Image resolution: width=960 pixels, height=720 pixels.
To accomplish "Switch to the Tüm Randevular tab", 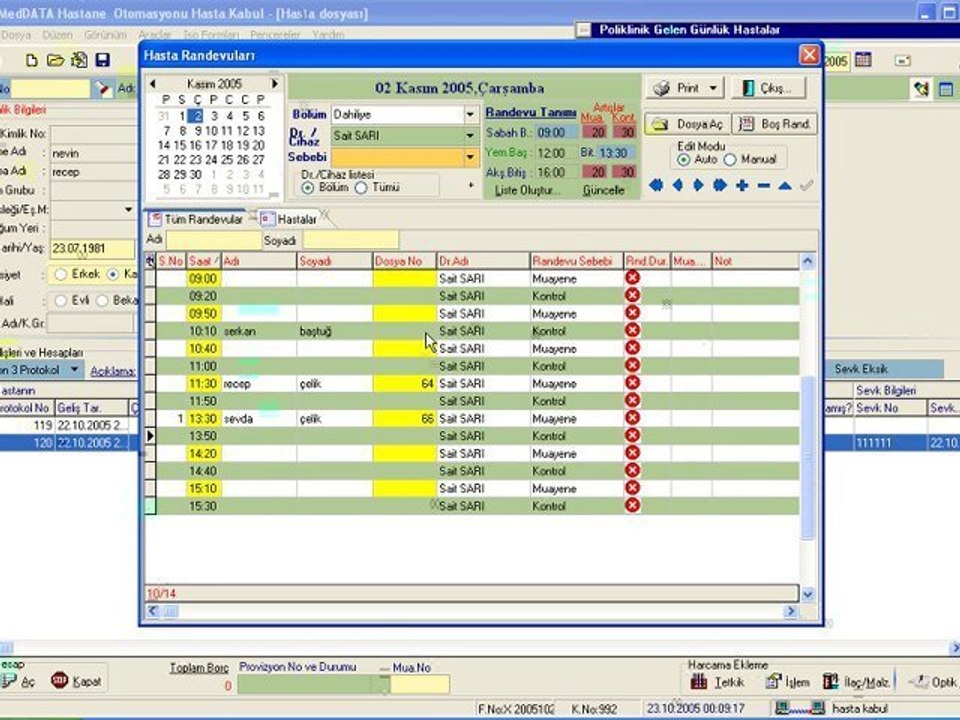I will pos(197,219).
